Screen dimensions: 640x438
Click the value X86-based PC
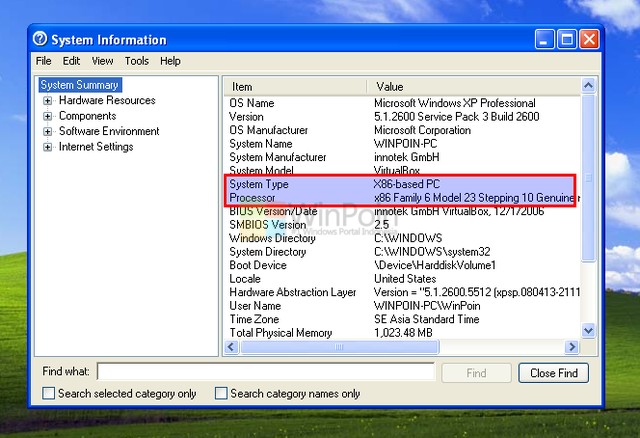click(407, 184)
